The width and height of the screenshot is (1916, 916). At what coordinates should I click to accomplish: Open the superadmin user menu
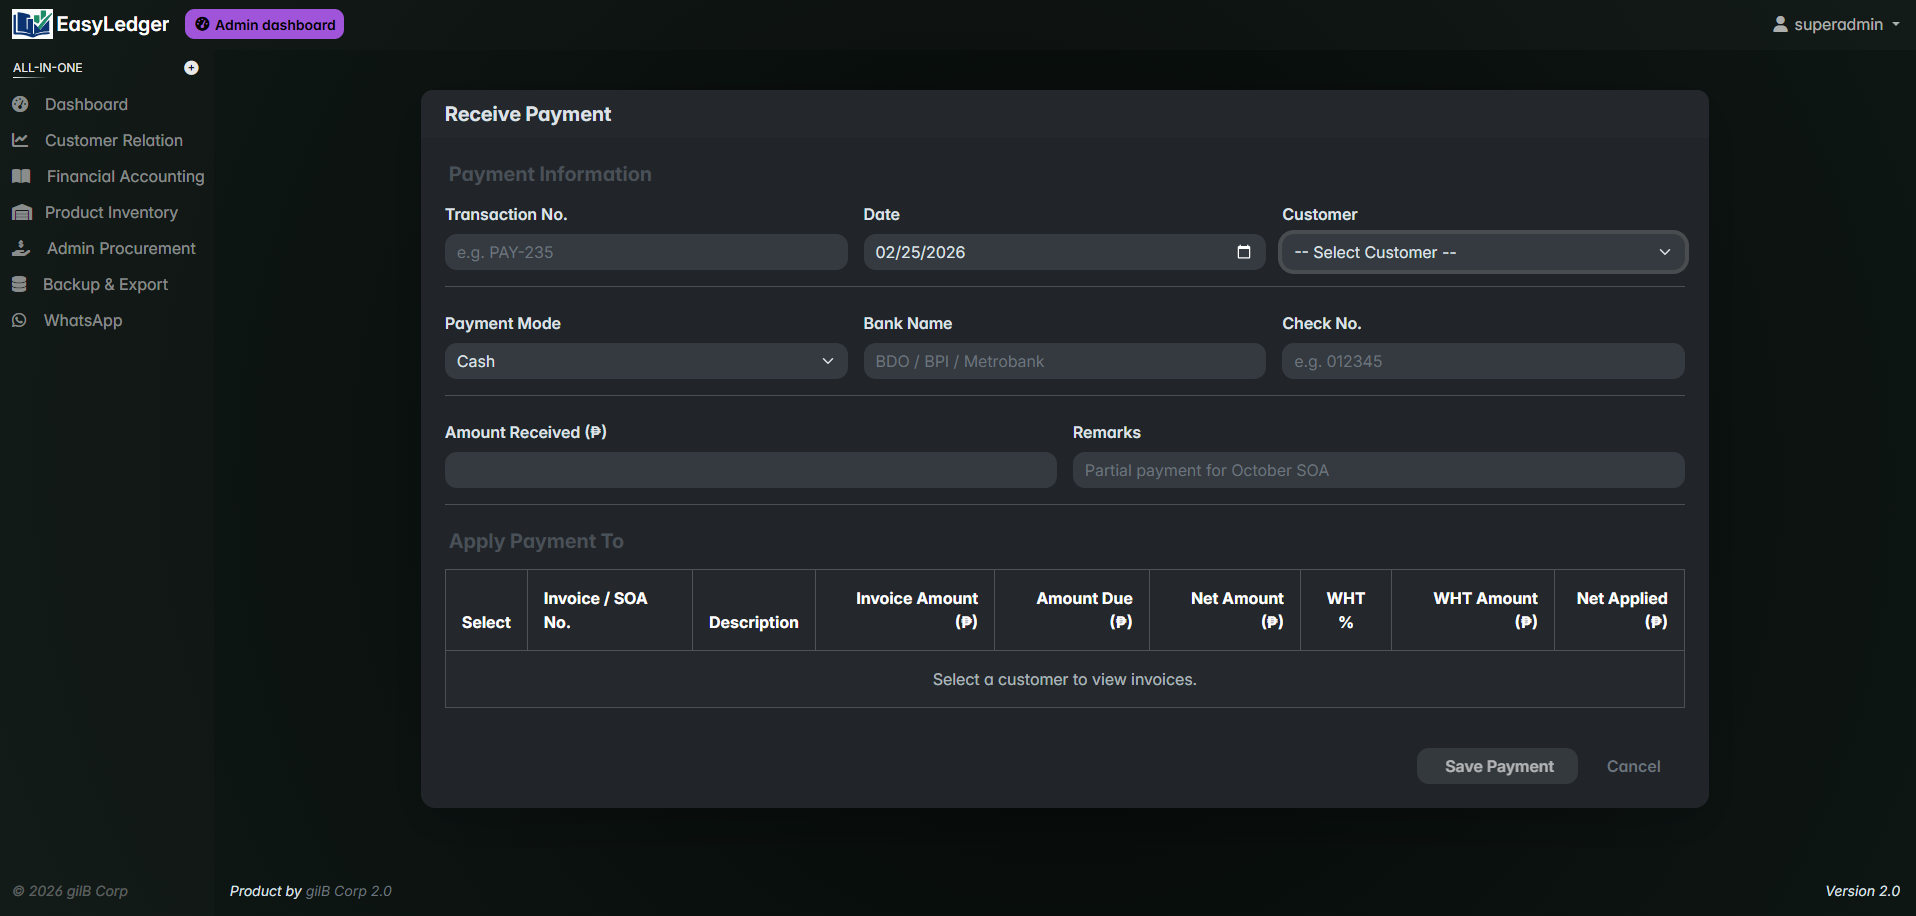[1836, 24]
